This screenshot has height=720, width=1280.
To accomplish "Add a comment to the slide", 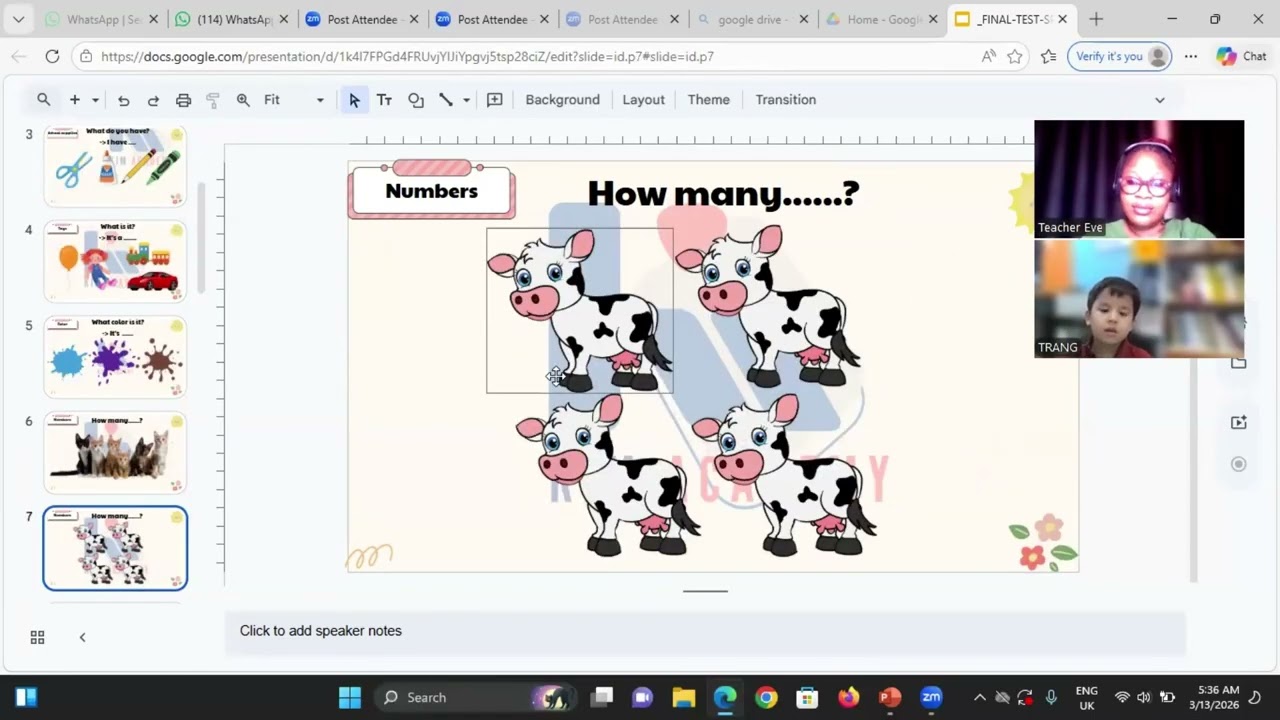I will [494, 100].
